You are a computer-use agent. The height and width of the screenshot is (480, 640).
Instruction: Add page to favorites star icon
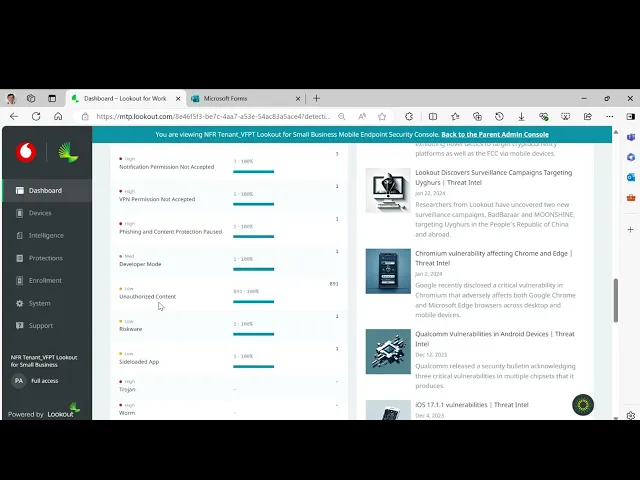pyautogui.click(x=382, y=117)
